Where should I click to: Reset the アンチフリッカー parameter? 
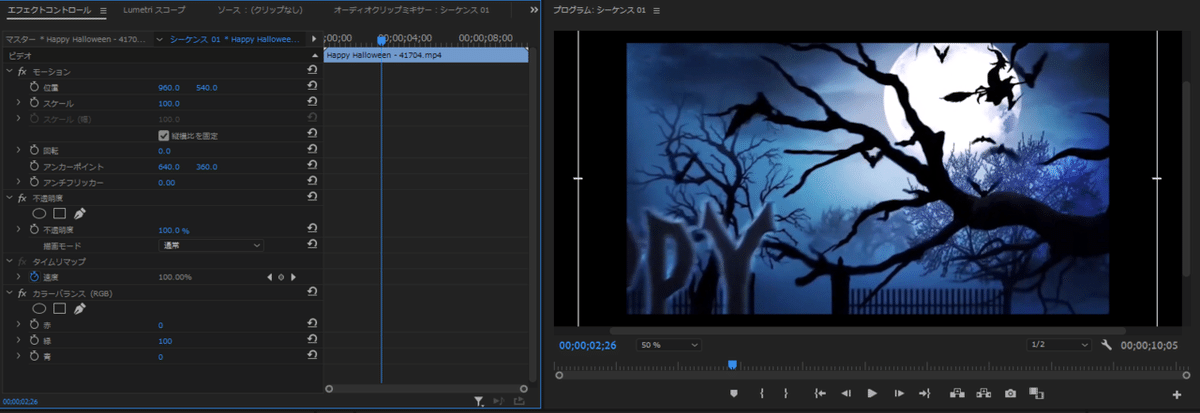point(312,182)
